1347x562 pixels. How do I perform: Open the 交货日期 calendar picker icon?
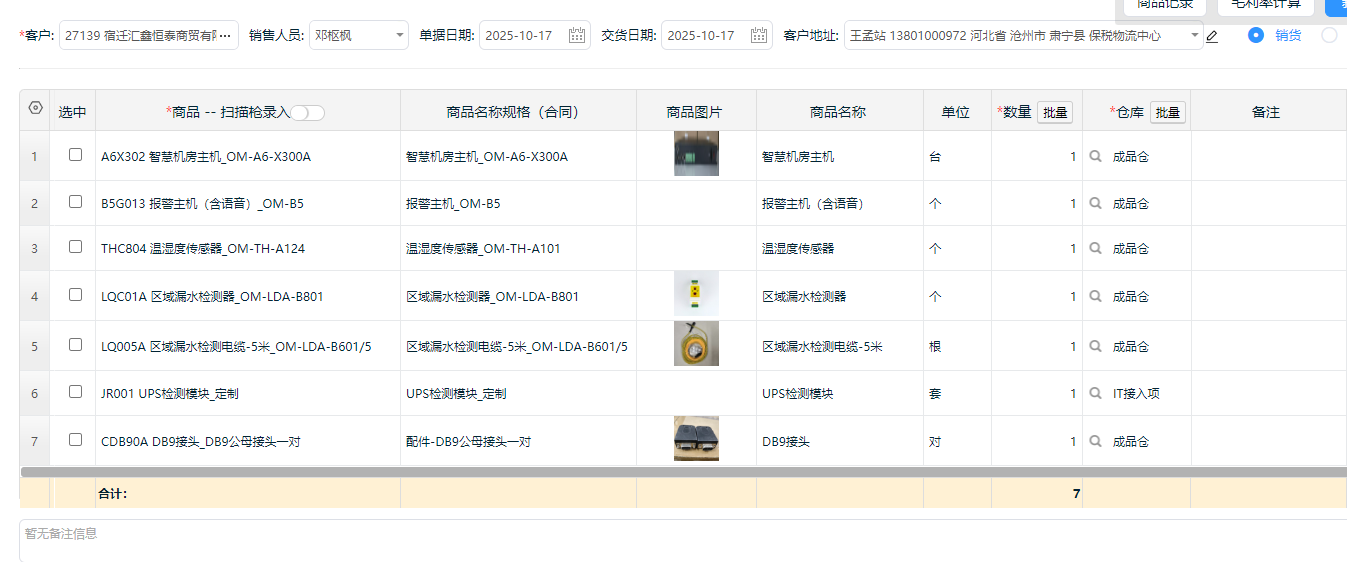(759, 36)
